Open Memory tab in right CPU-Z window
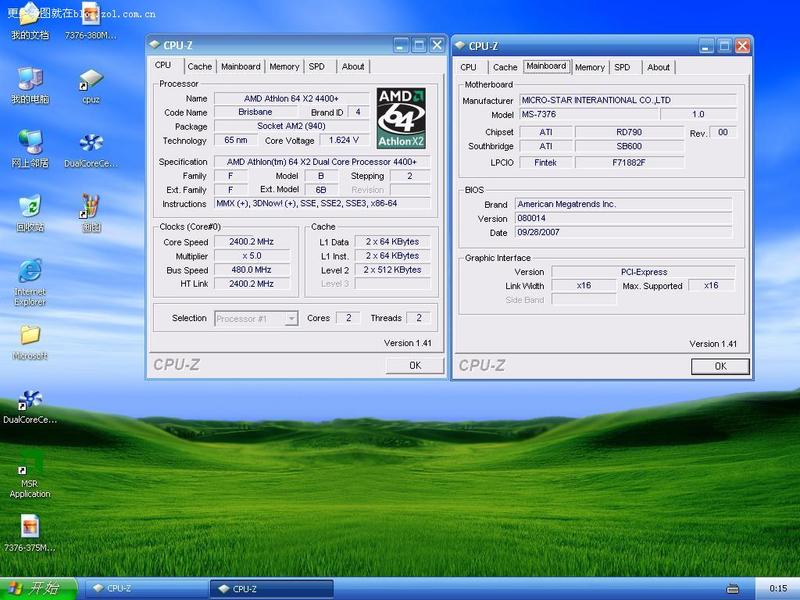 click(590, 67)
